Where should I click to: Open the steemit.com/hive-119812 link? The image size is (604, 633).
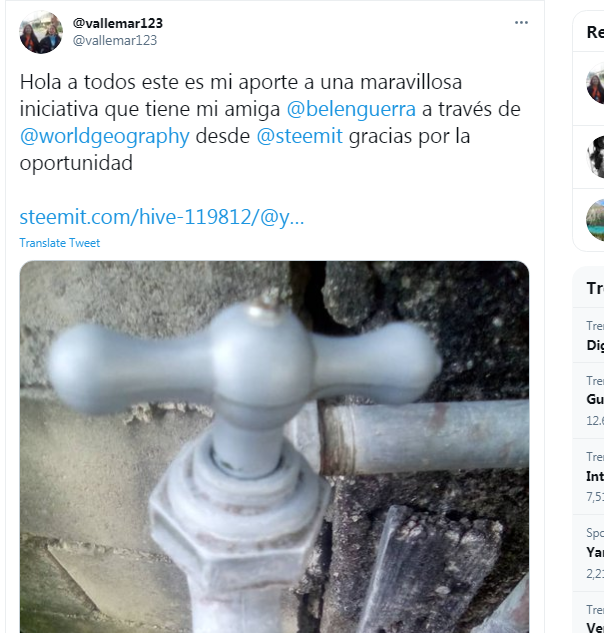[x=161, y=217]
